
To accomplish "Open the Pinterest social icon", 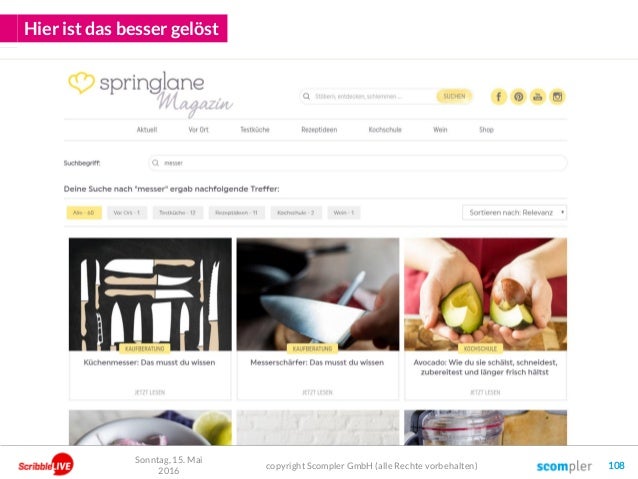I will coord(518,97).
